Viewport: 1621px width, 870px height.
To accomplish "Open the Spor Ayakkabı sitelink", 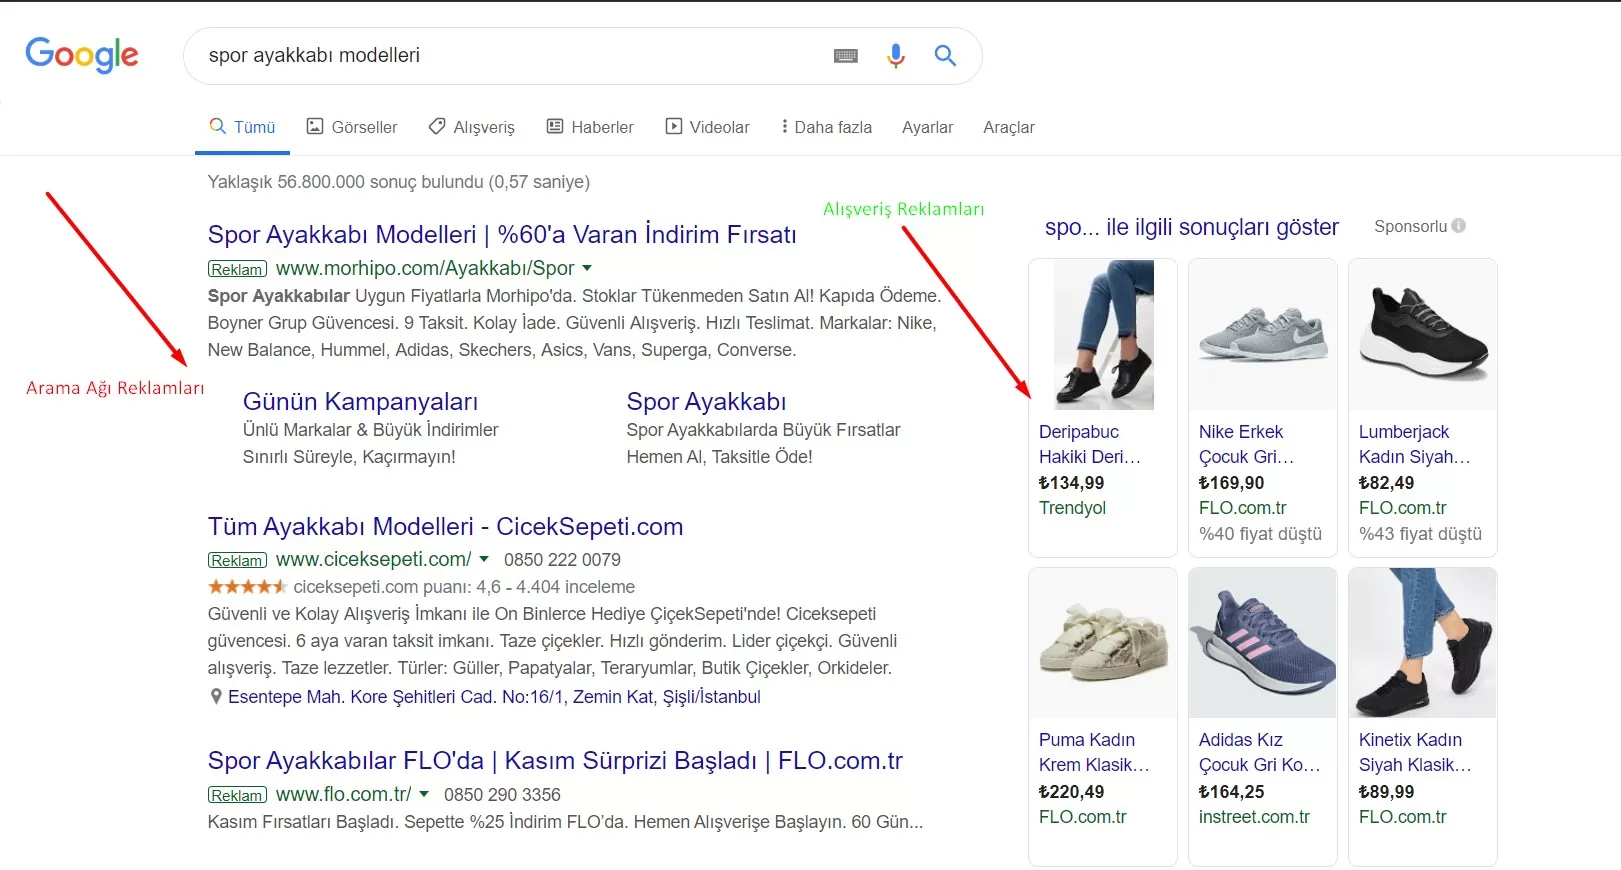I will coord(706,402).
